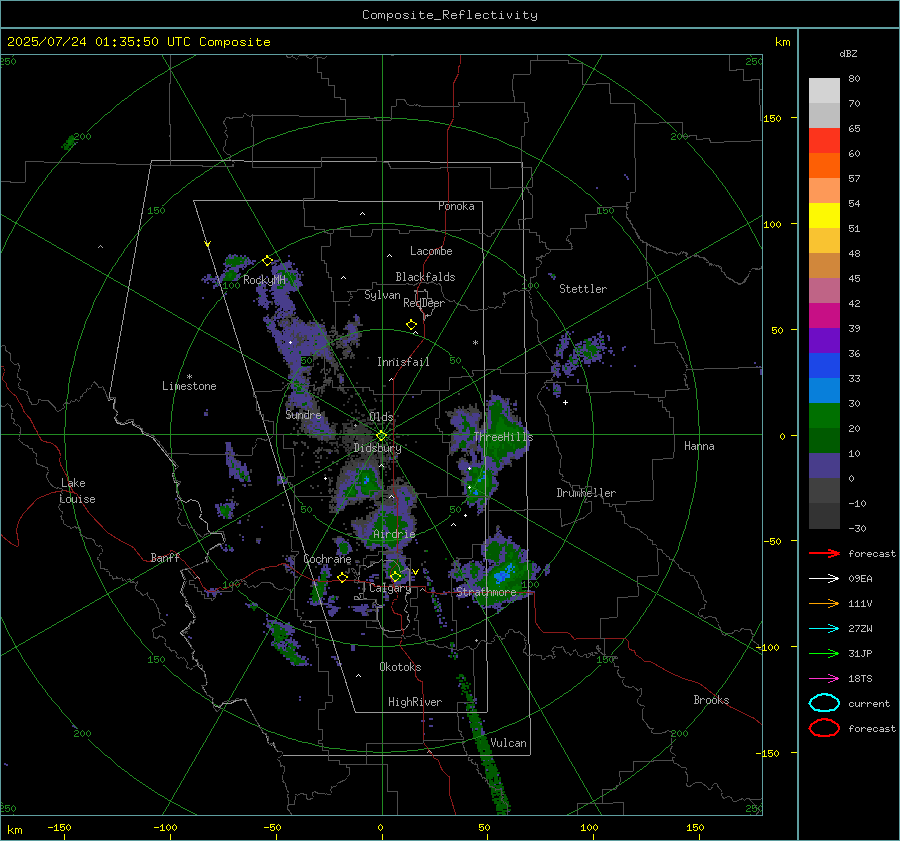Image resolution: width=900 pixels, height=841 pixels.
Task: Click the 'Banff' map label
Action: pyautogui.click(x=165, y=558)
